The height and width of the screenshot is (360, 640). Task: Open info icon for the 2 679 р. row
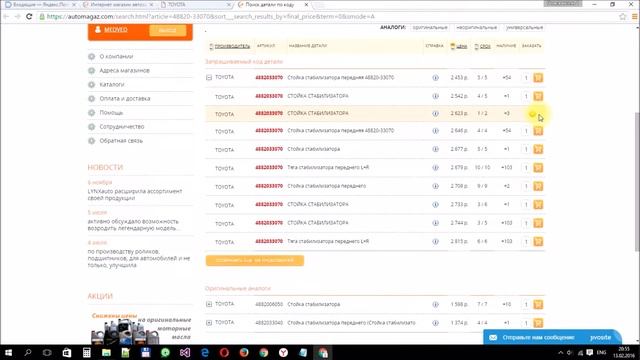(x=436, y=168)
